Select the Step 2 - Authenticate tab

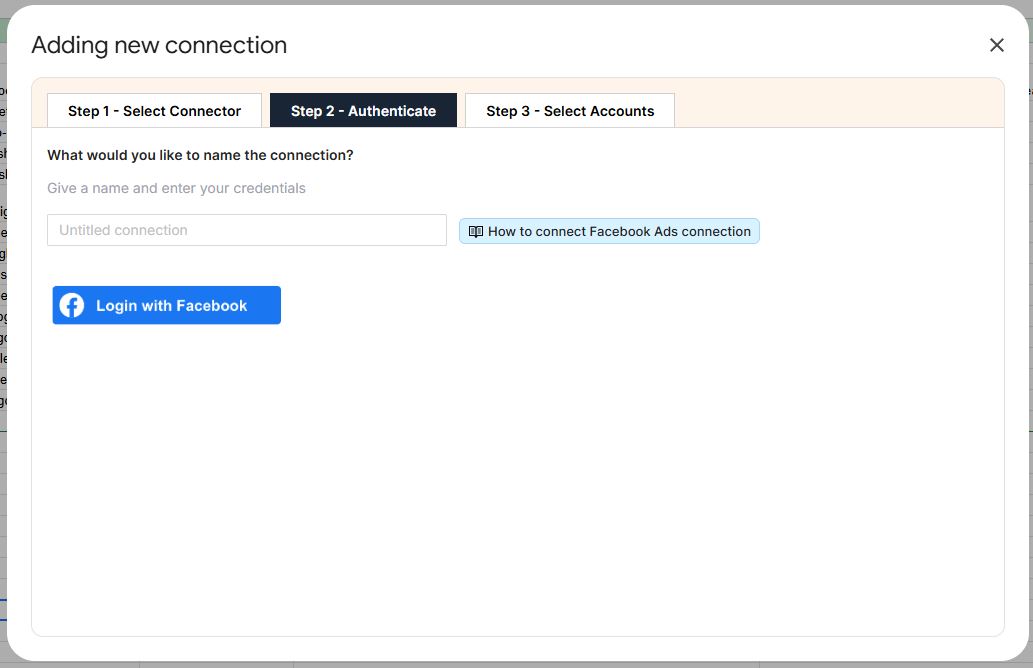363,111
